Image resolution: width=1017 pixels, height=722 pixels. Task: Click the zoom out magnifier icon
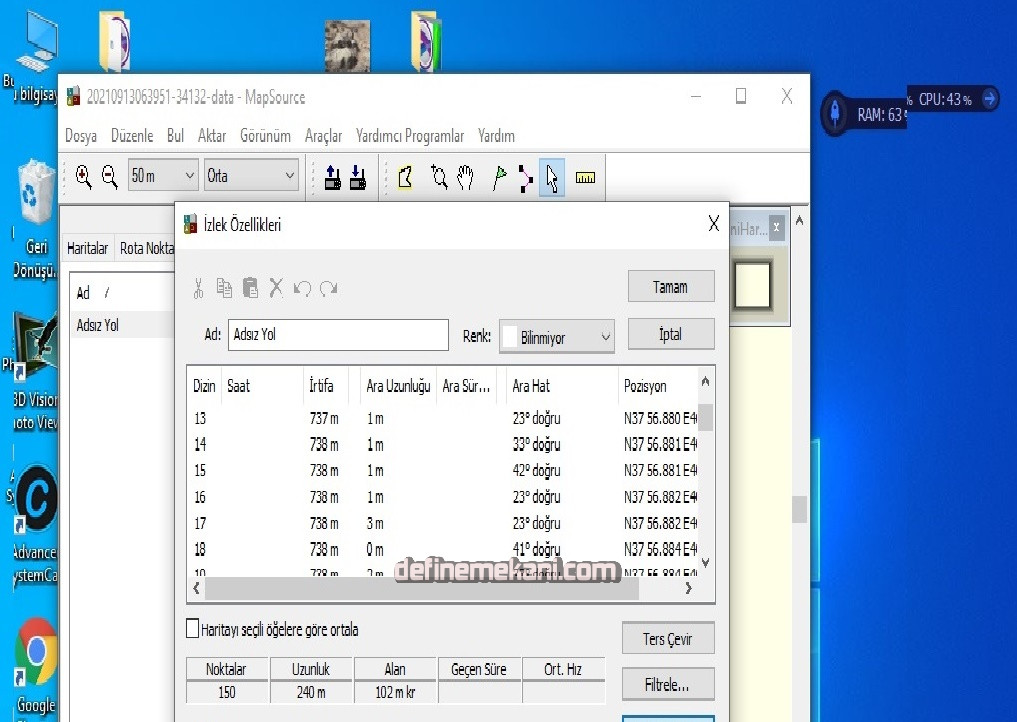click(110, 177)
